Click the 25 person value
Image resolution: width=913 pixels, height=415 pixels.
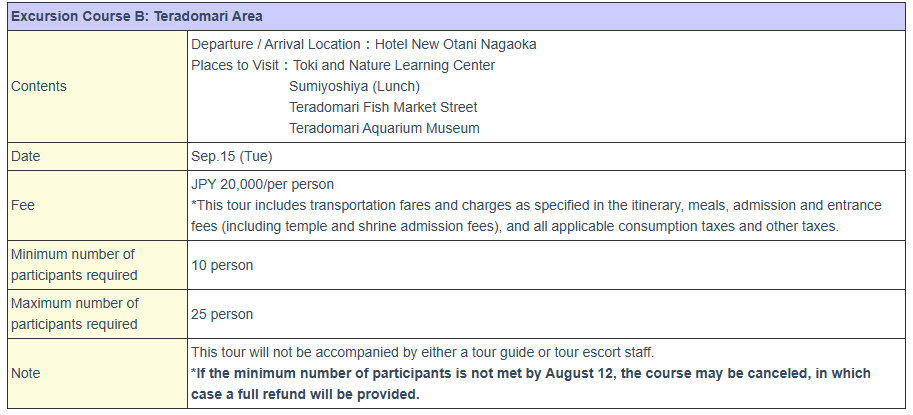(x=222, y=314)
